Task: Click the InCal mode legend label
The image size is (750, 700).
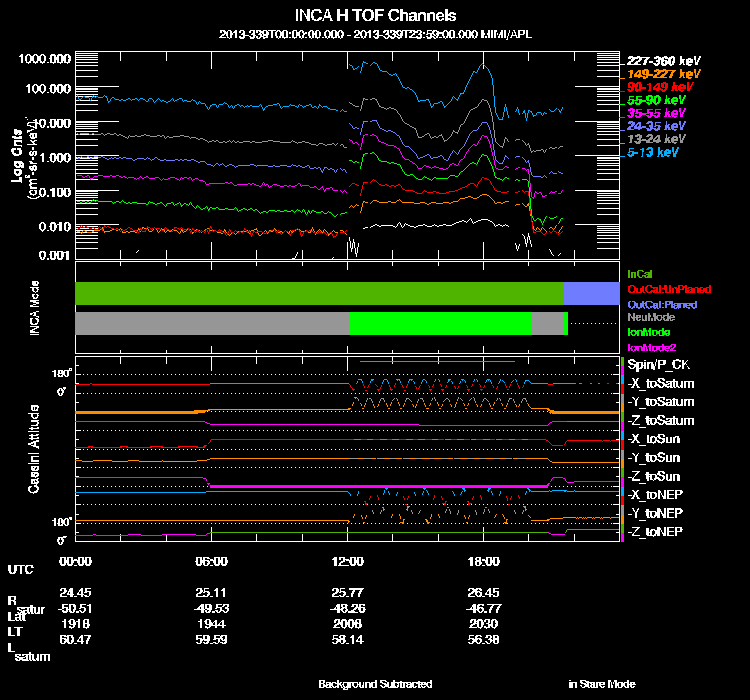Action: pyautogui.click(x=638, y=273)
